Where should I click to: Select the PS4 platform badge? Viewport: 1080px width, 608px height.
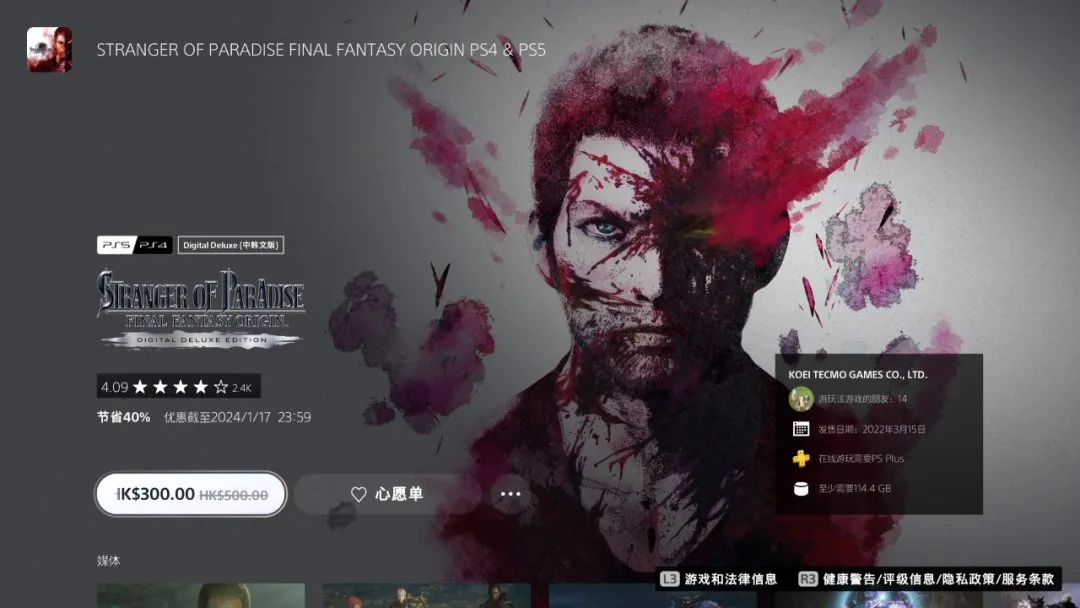[x=153, y=245]
